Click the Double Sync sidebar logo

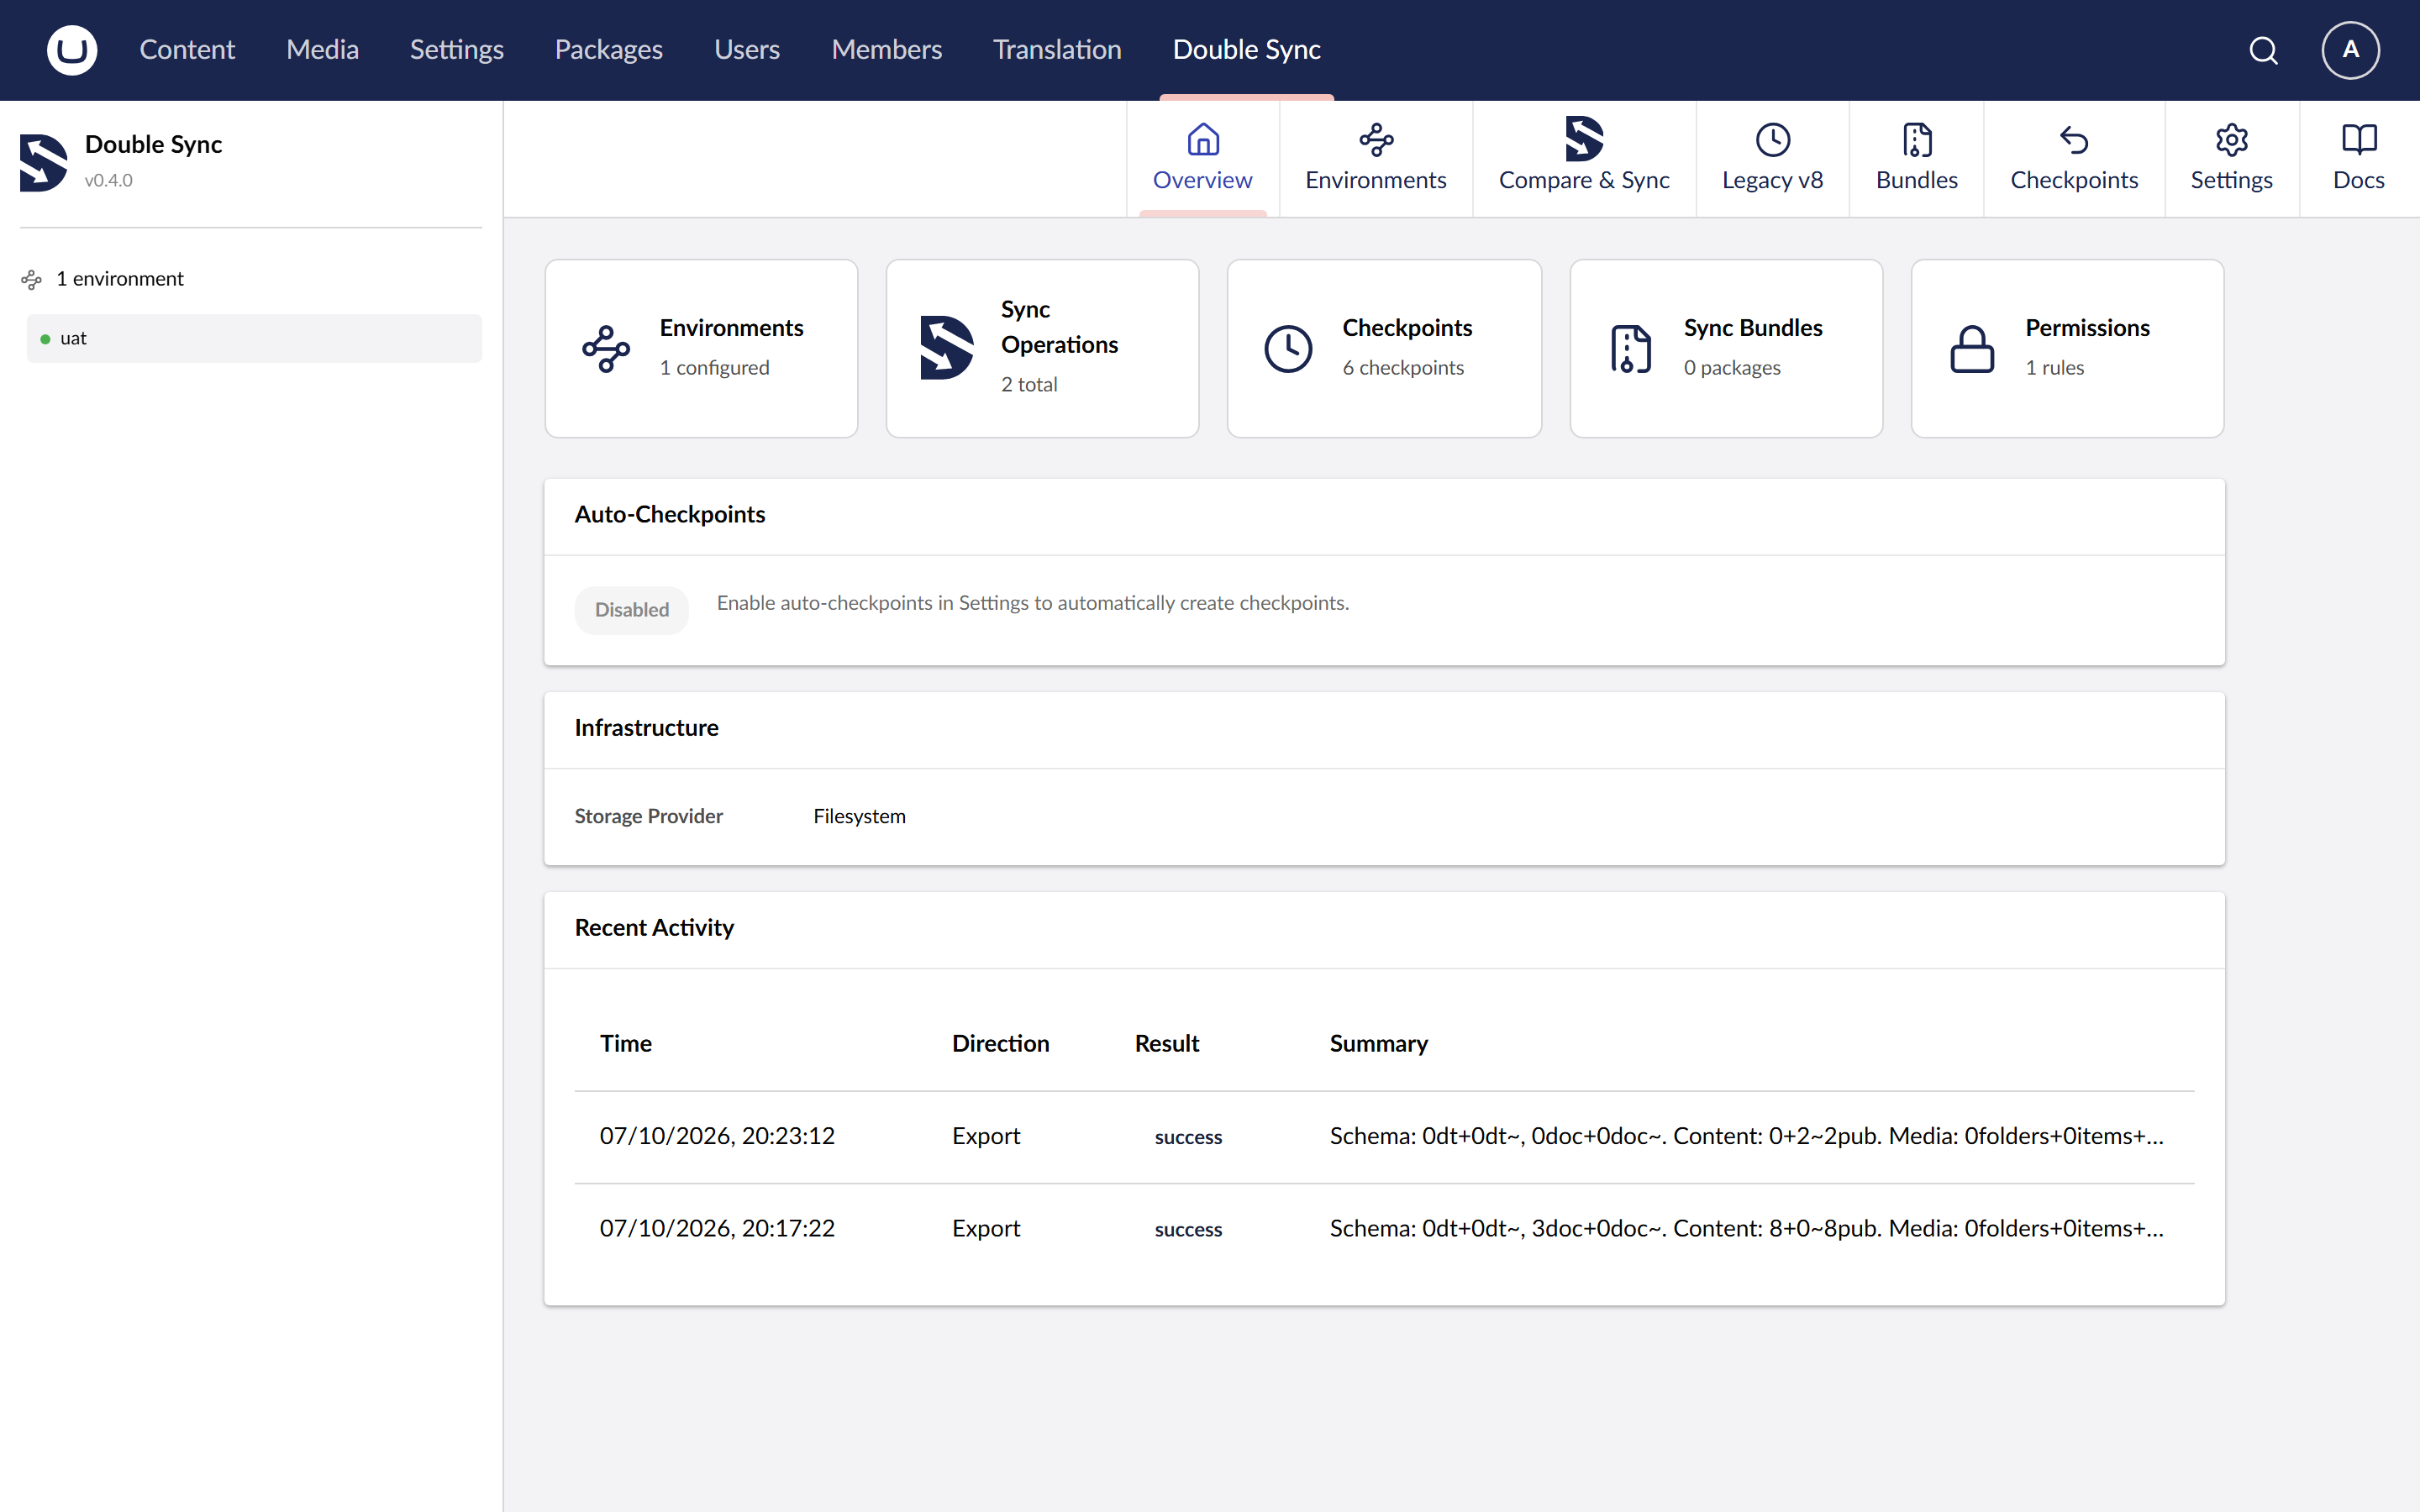(x=43, y=162)
